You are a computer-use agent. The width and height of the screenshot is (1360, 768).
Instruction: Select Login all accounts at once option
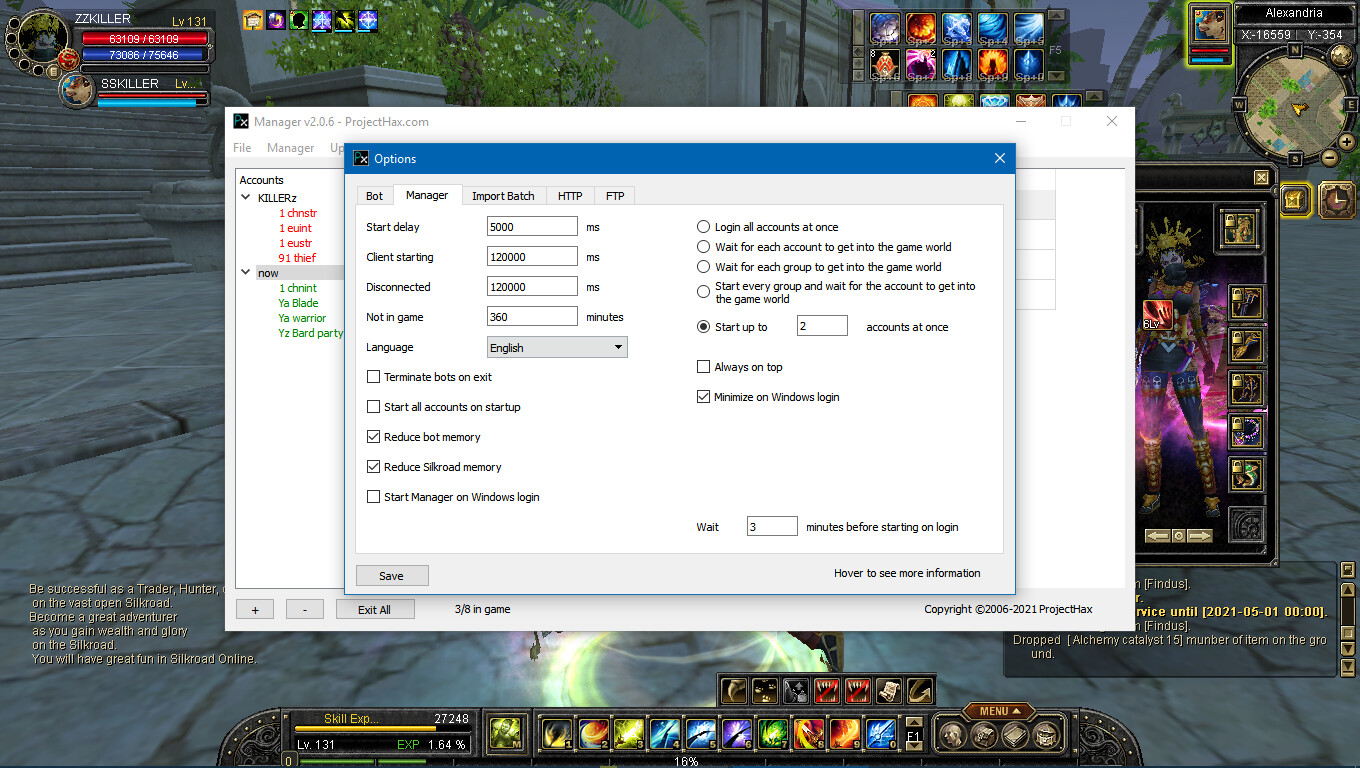click(704, 227)
